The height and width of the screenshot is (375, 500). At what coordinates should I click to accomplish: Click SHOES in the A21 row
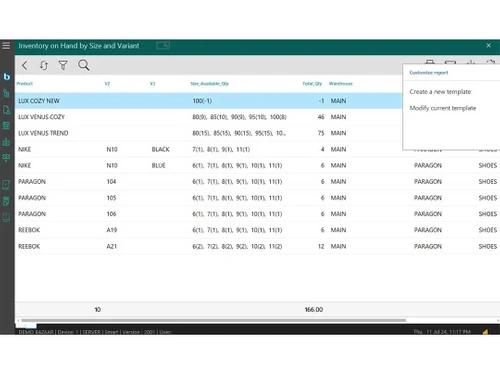pos(488,246)
